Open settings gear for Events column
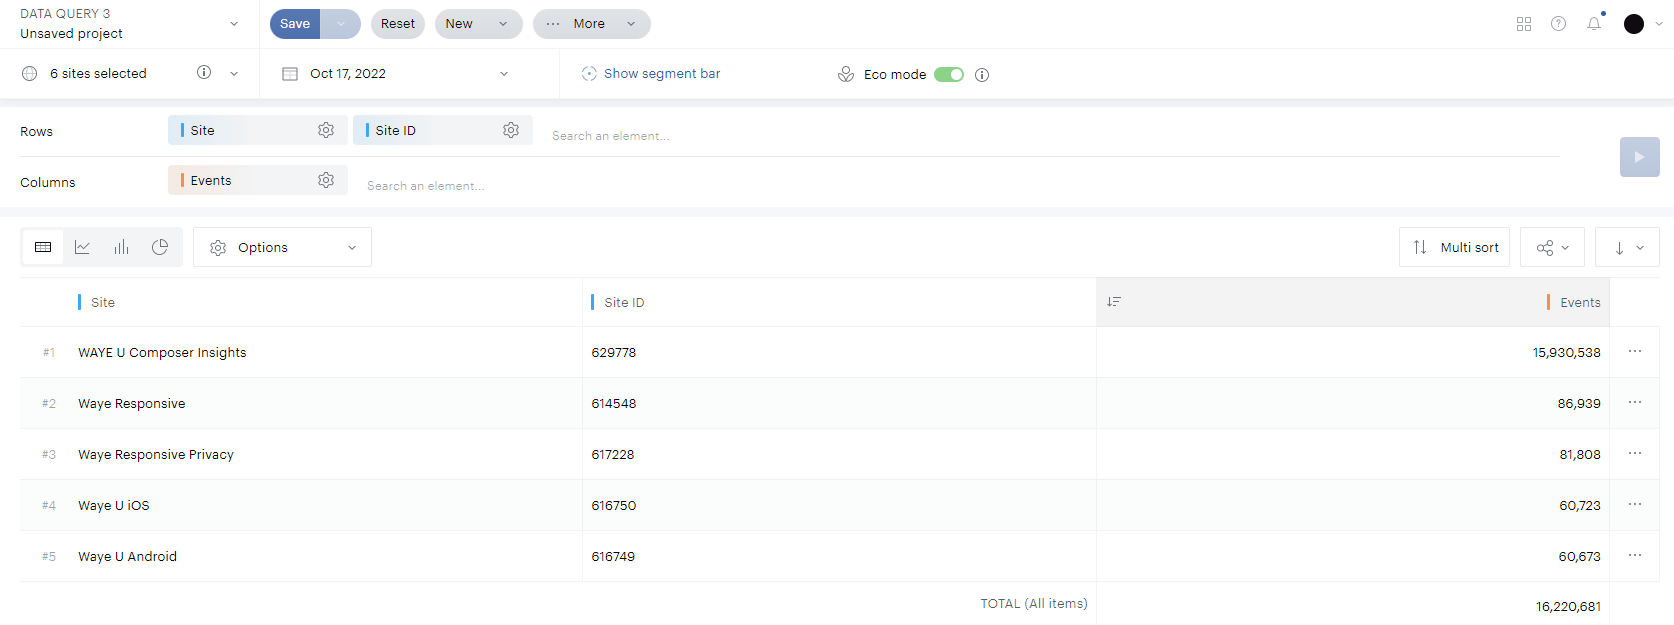The height and width of the screenshot is (625, 1674). point(326,180)
